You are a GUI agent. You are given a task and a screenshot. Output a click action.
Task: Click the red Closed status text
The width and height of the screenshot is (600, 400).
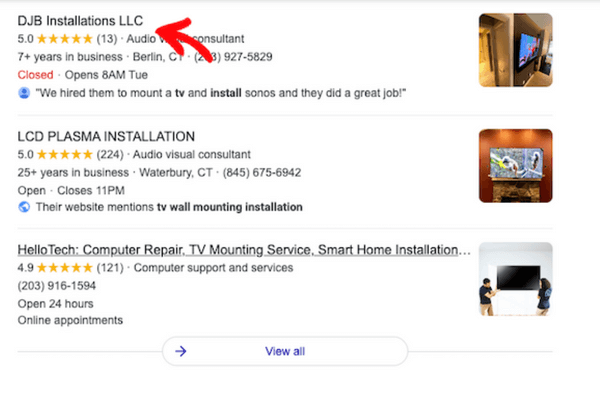click(x=35, y=75)
